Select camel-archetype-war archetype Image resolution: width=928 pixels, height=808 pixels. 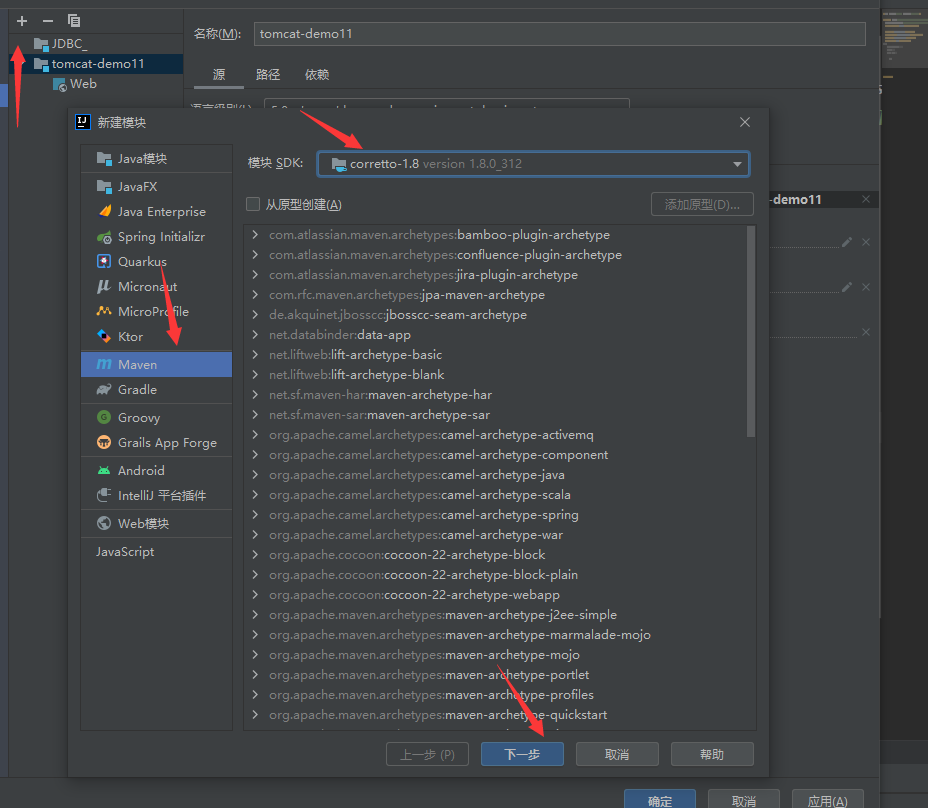tap(416, 535)
